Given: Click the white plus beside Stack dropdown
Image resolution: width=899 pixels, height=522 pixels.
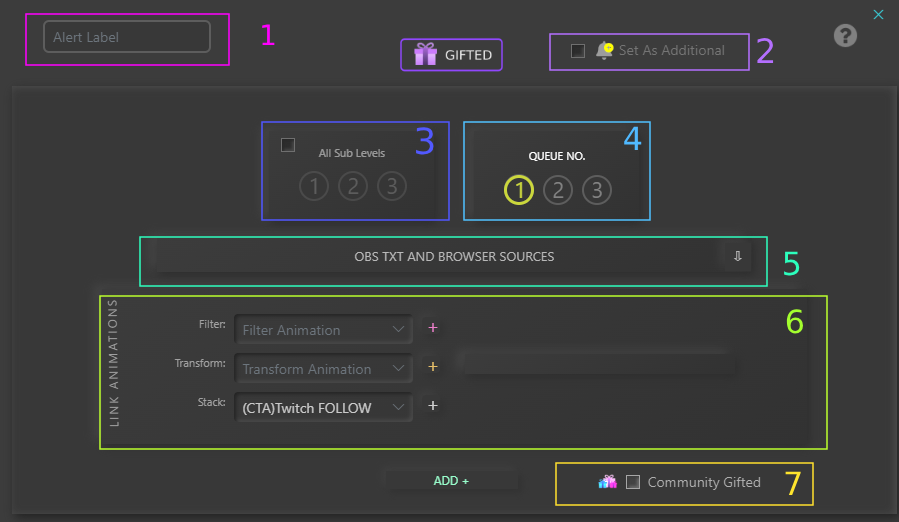Looking at the screenshot, I should (x=433, y=406).
